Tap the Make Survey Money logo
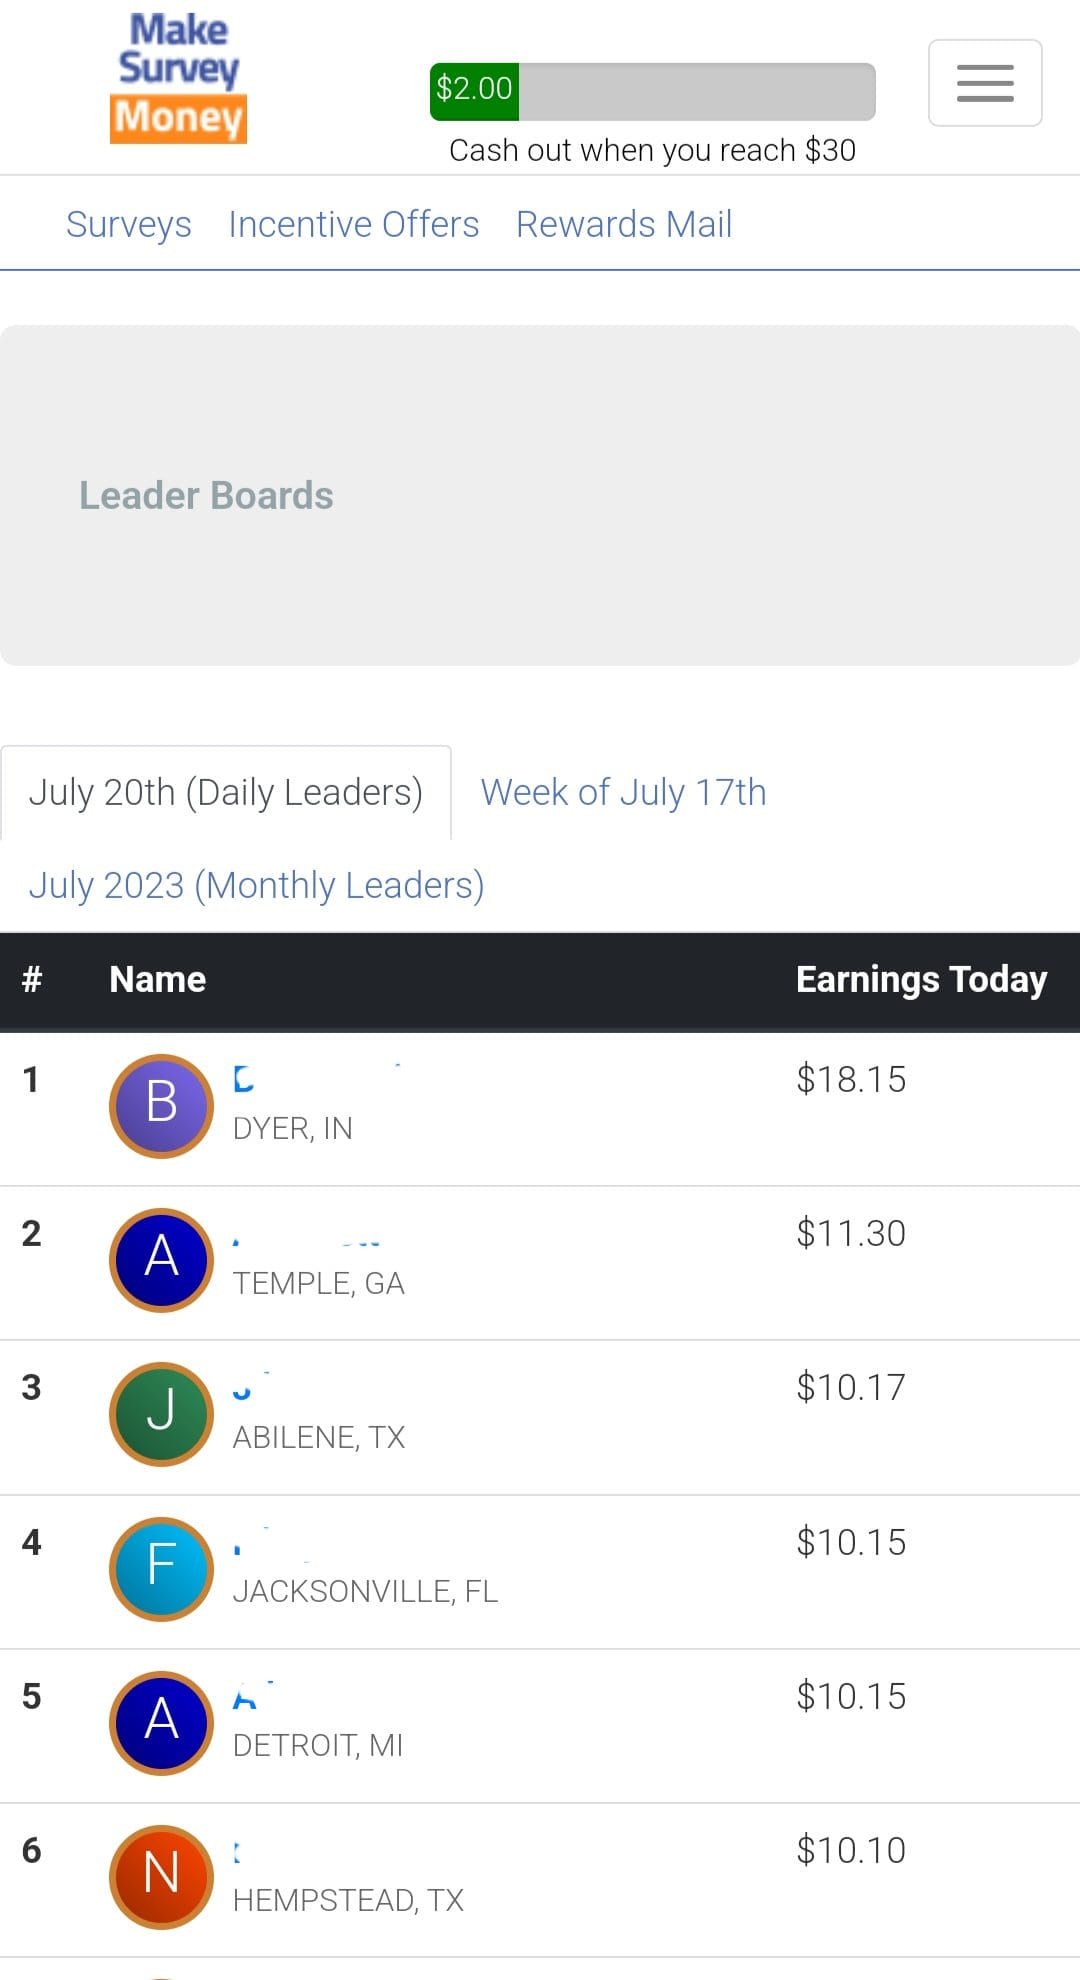Viewport: 1080px width, 1980px height. click(x=178, y=78)
